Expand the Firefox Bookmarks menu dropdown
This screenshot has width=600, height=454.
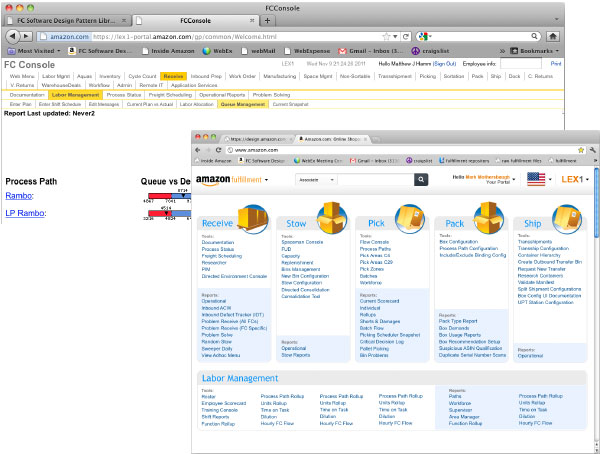coord(557,51)
